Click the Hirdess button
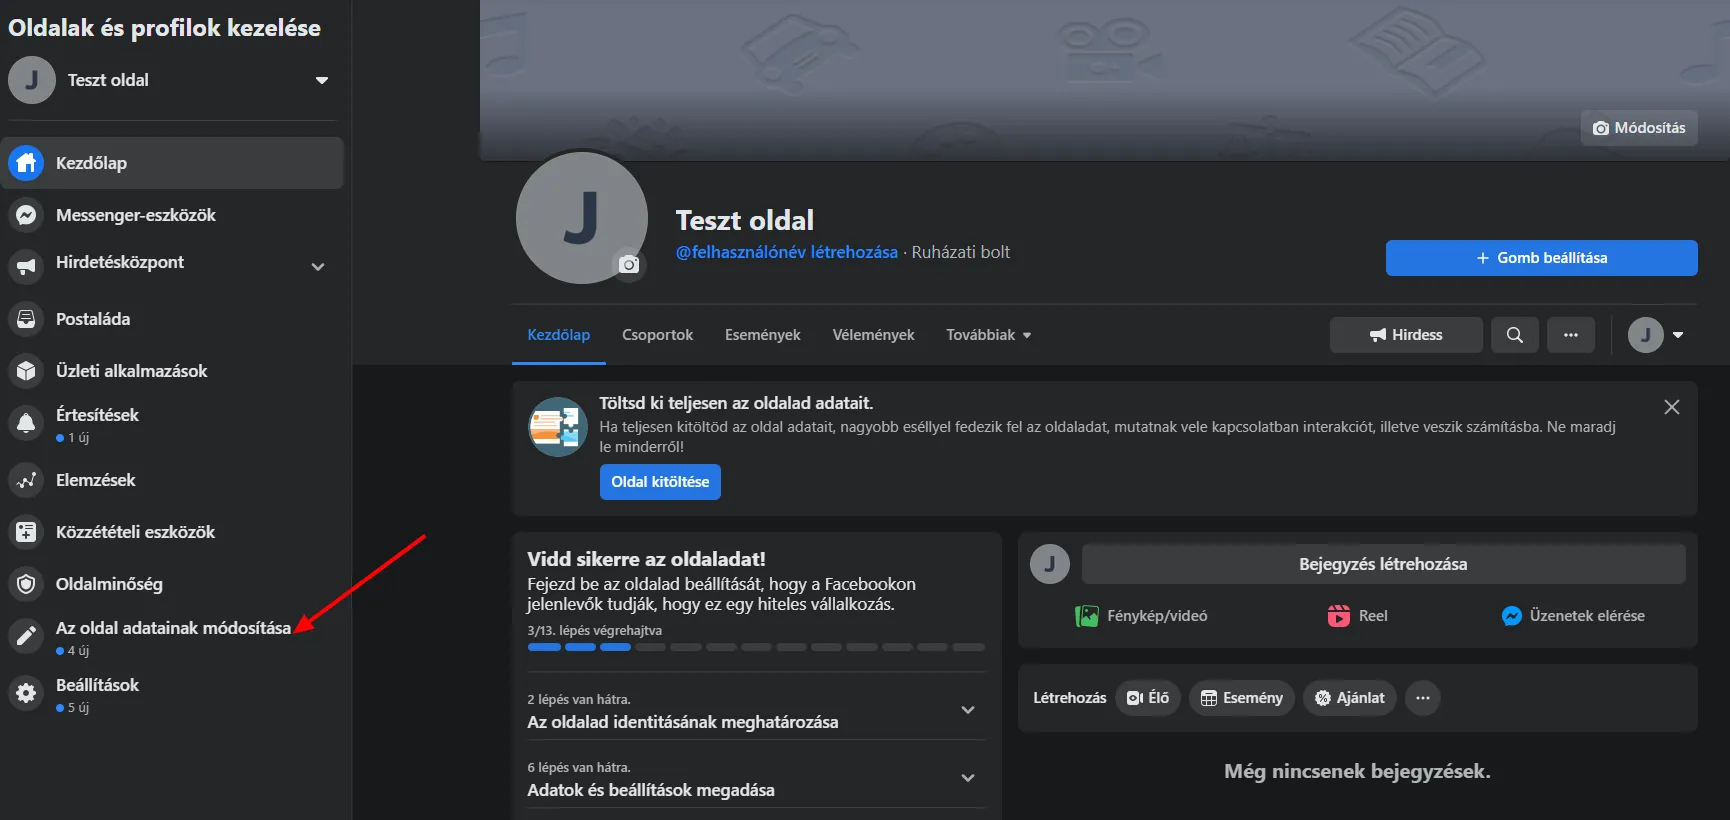Screen dimensions: 1730x820 coord(1406,335)
